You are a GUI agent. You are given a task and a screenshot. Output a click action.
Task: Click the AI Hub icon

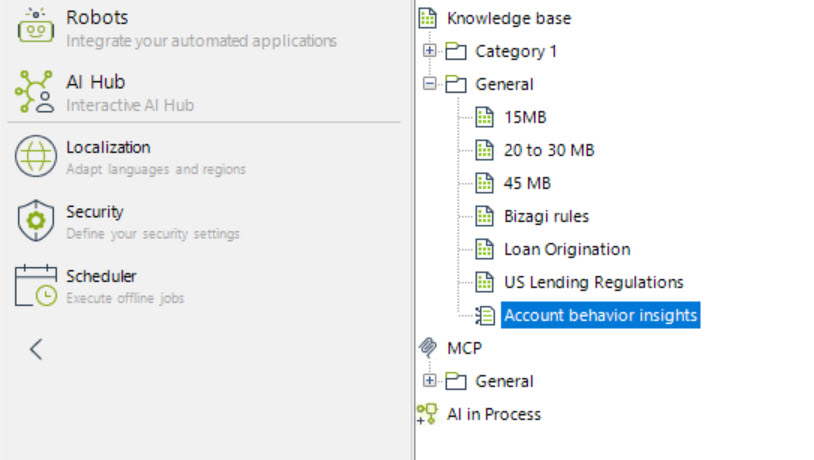point(36,92)
